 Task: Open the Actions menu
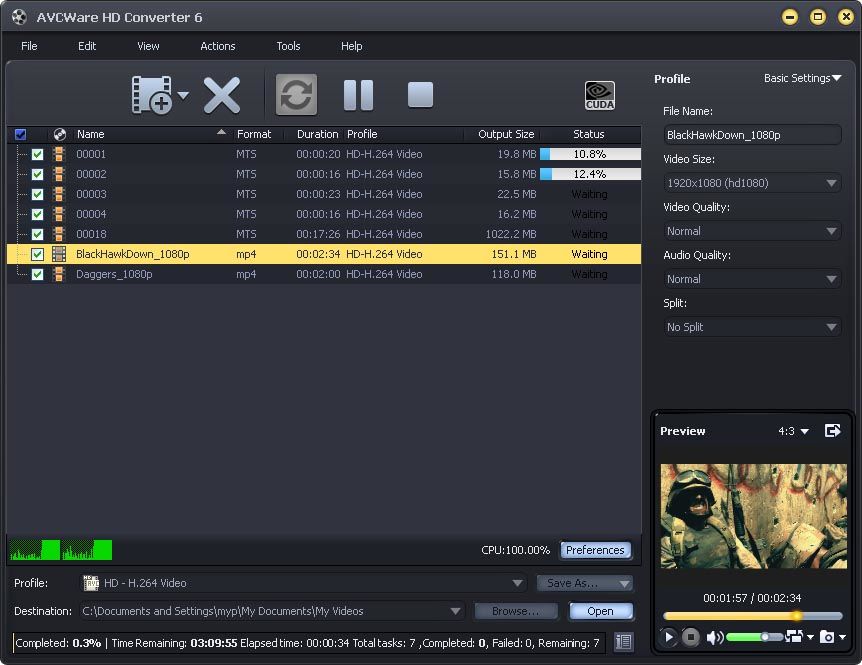pos(218,46)
